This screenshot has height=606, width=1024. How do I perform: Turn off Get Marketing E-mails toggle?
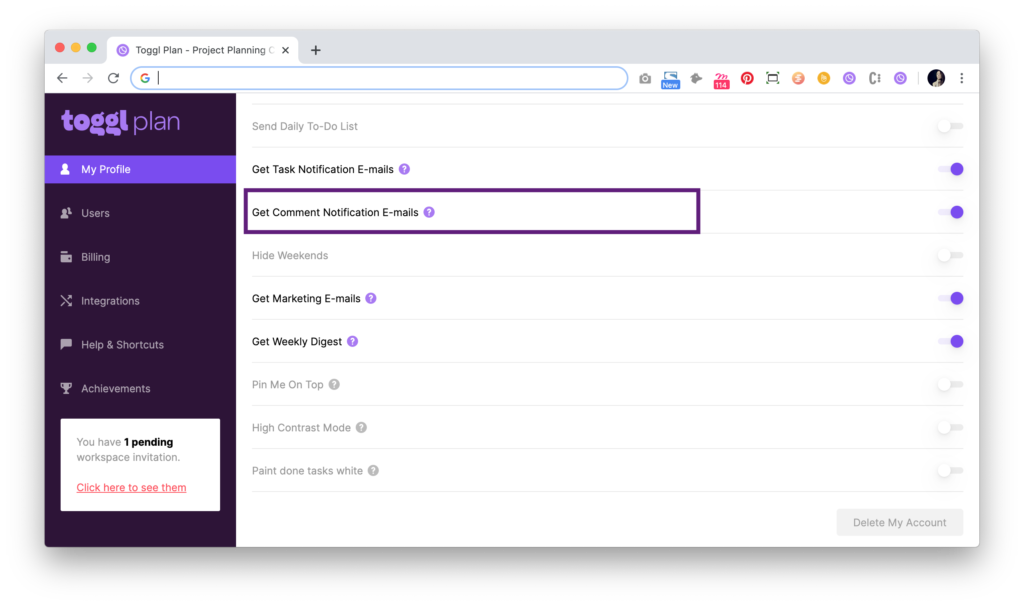click(x=950, y=299)
